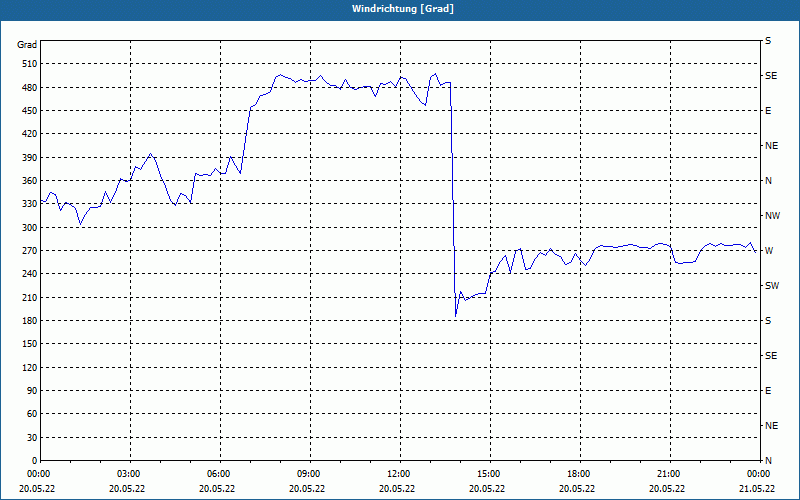Screen dimensions: 800x500
Task: Click the 180 degree axis label
Action: [x=30, y=320]
